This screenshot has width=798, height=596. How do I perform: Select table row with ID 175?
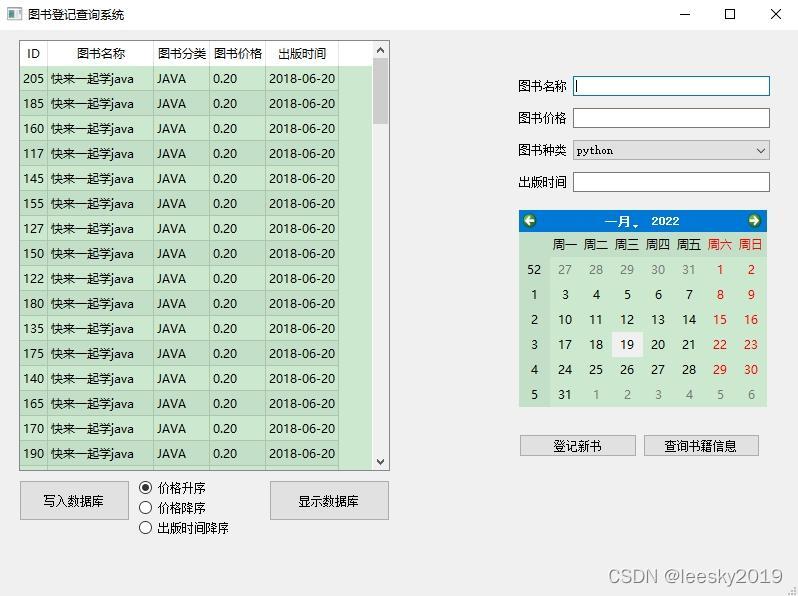[x=179, y=353]
